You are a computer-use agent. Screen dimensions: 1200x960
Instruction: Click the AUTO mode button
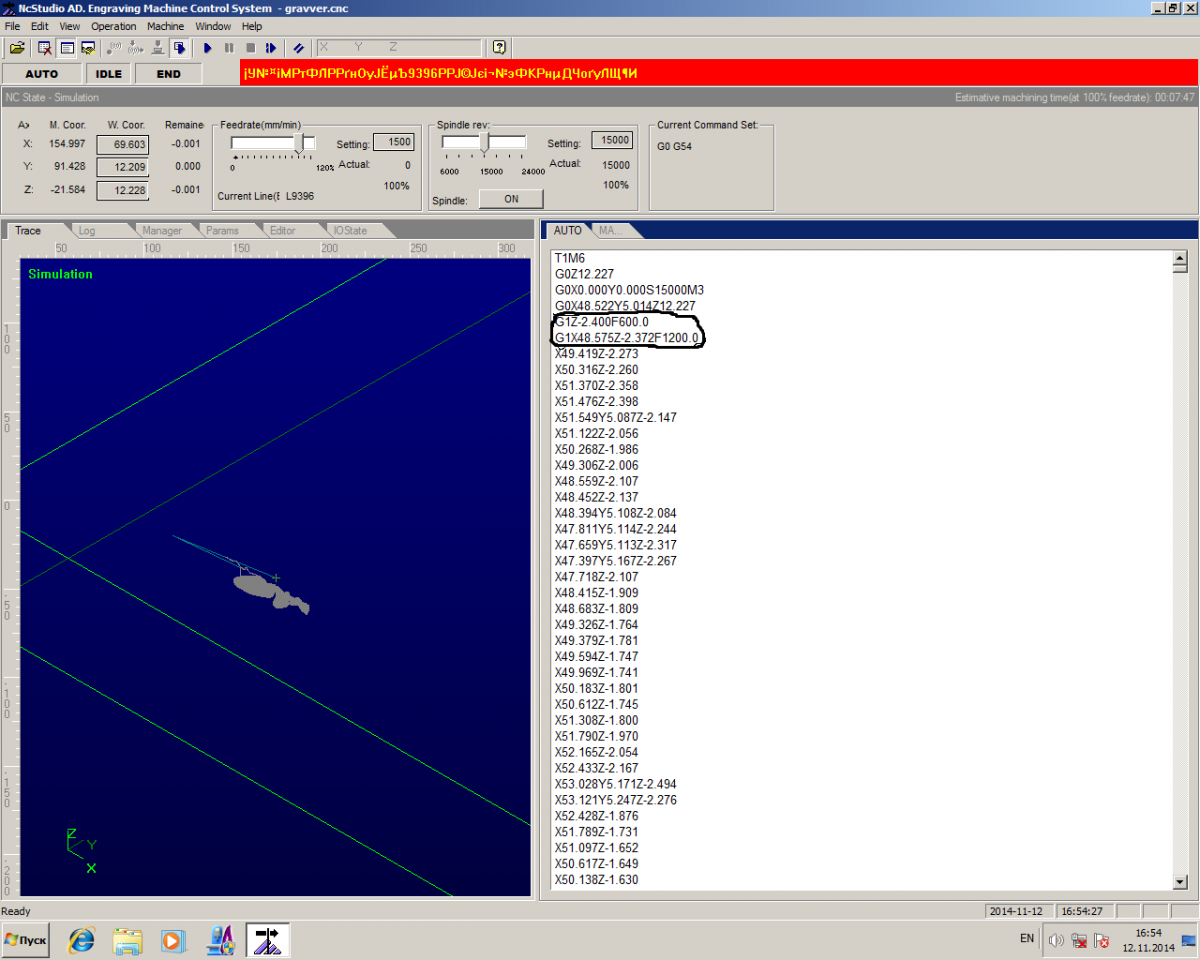(42, 74)
